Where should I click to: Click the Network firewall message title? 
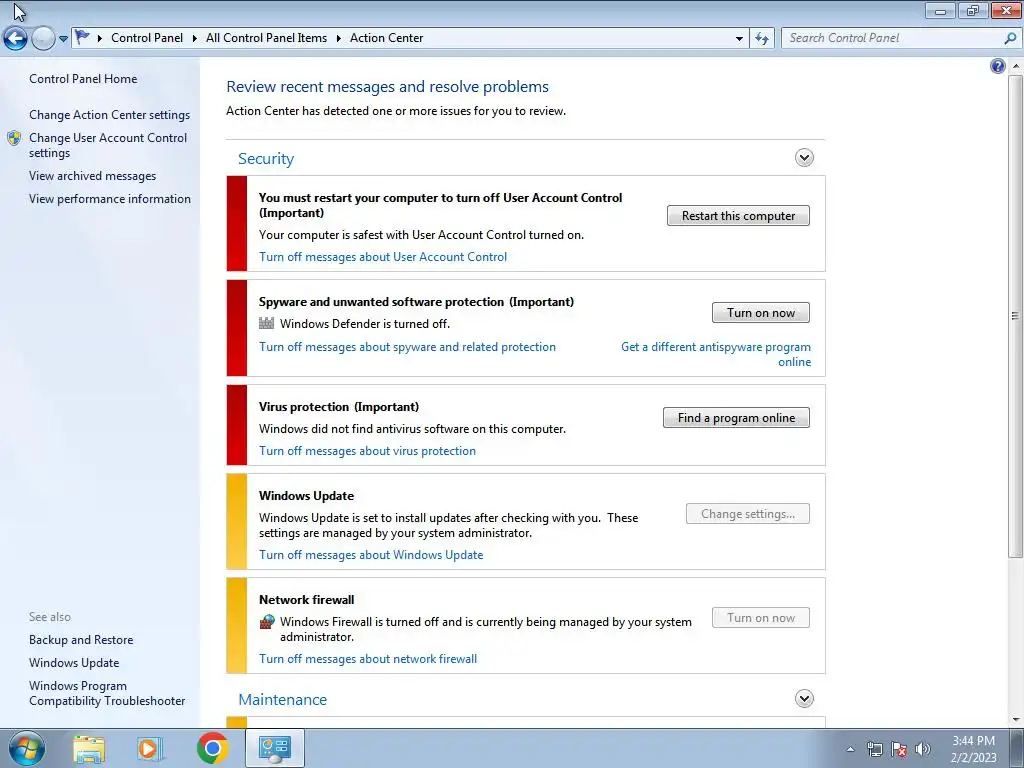click(306, 600)
